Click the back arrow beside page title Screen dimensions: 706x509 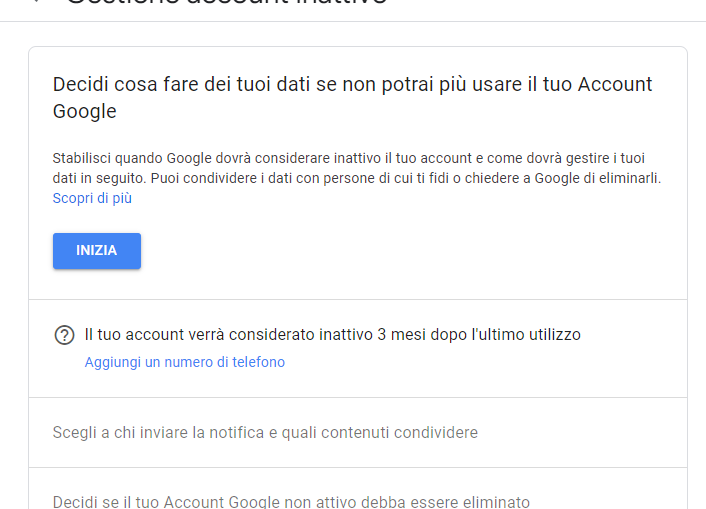click(38, 1)
